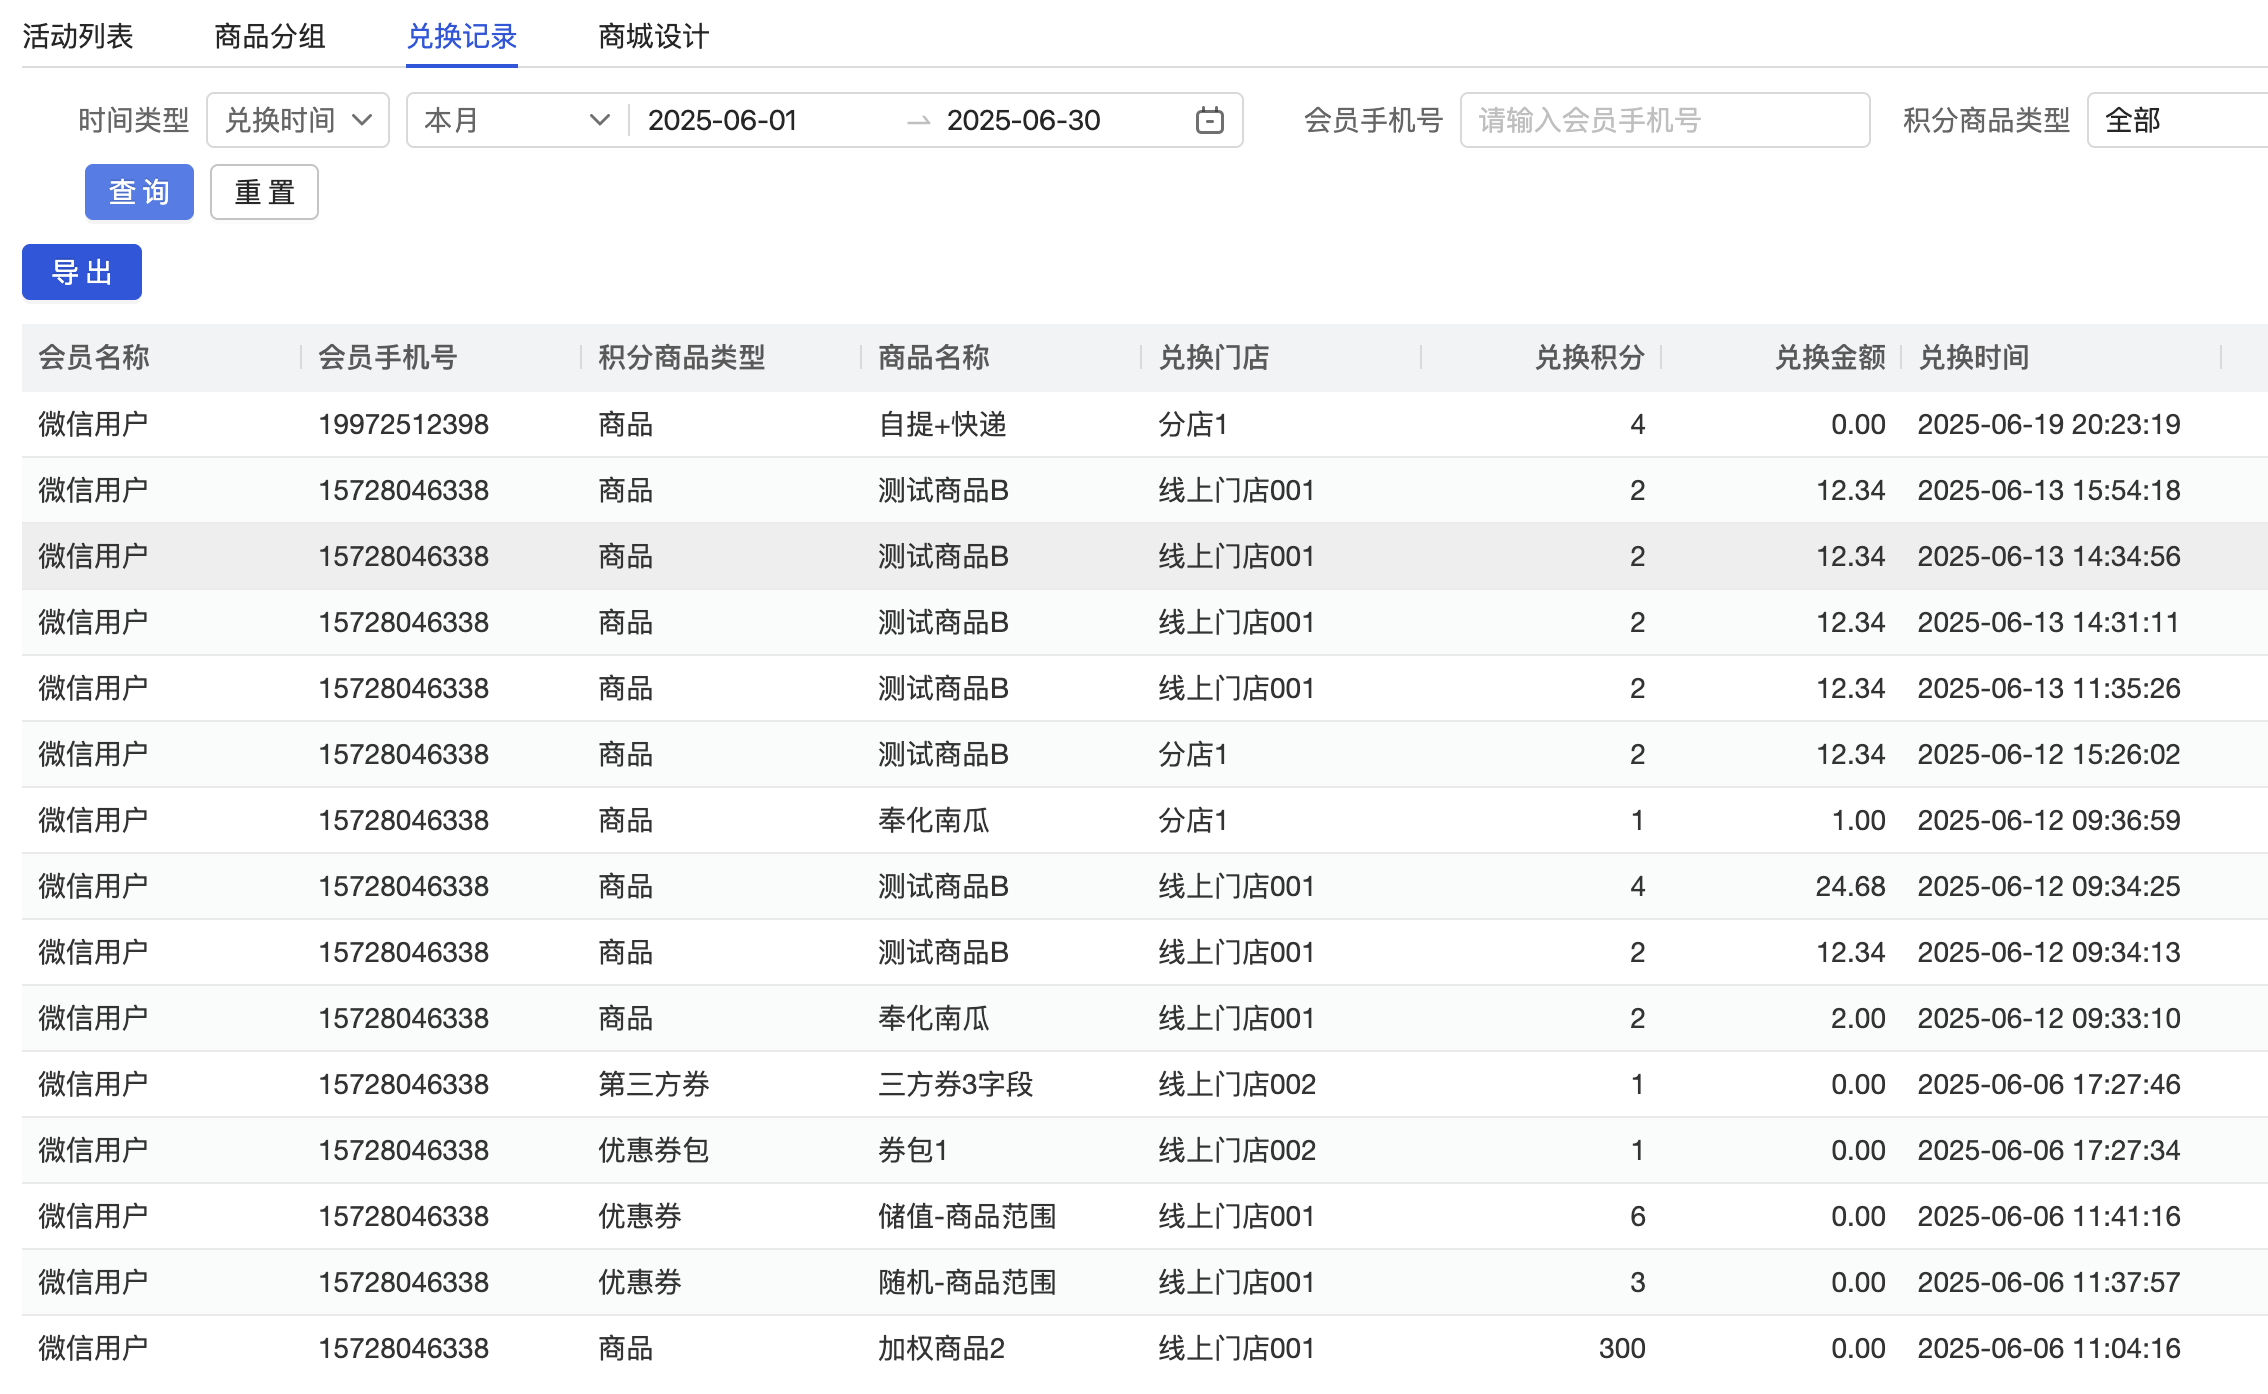Focus the 会员手机号 input field
The image size is (2268, 1394).
(x=1665, y=120)
